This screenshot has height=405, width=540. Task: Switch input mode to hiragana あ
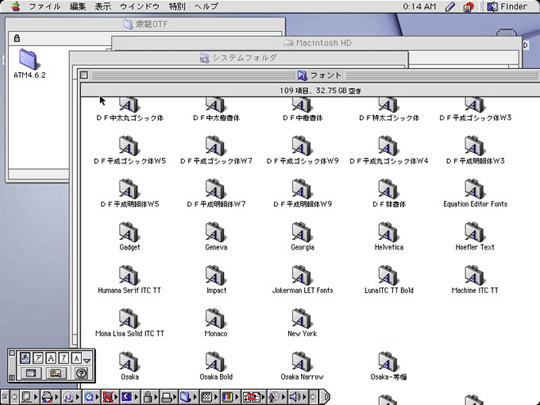(x=25, y=358)
